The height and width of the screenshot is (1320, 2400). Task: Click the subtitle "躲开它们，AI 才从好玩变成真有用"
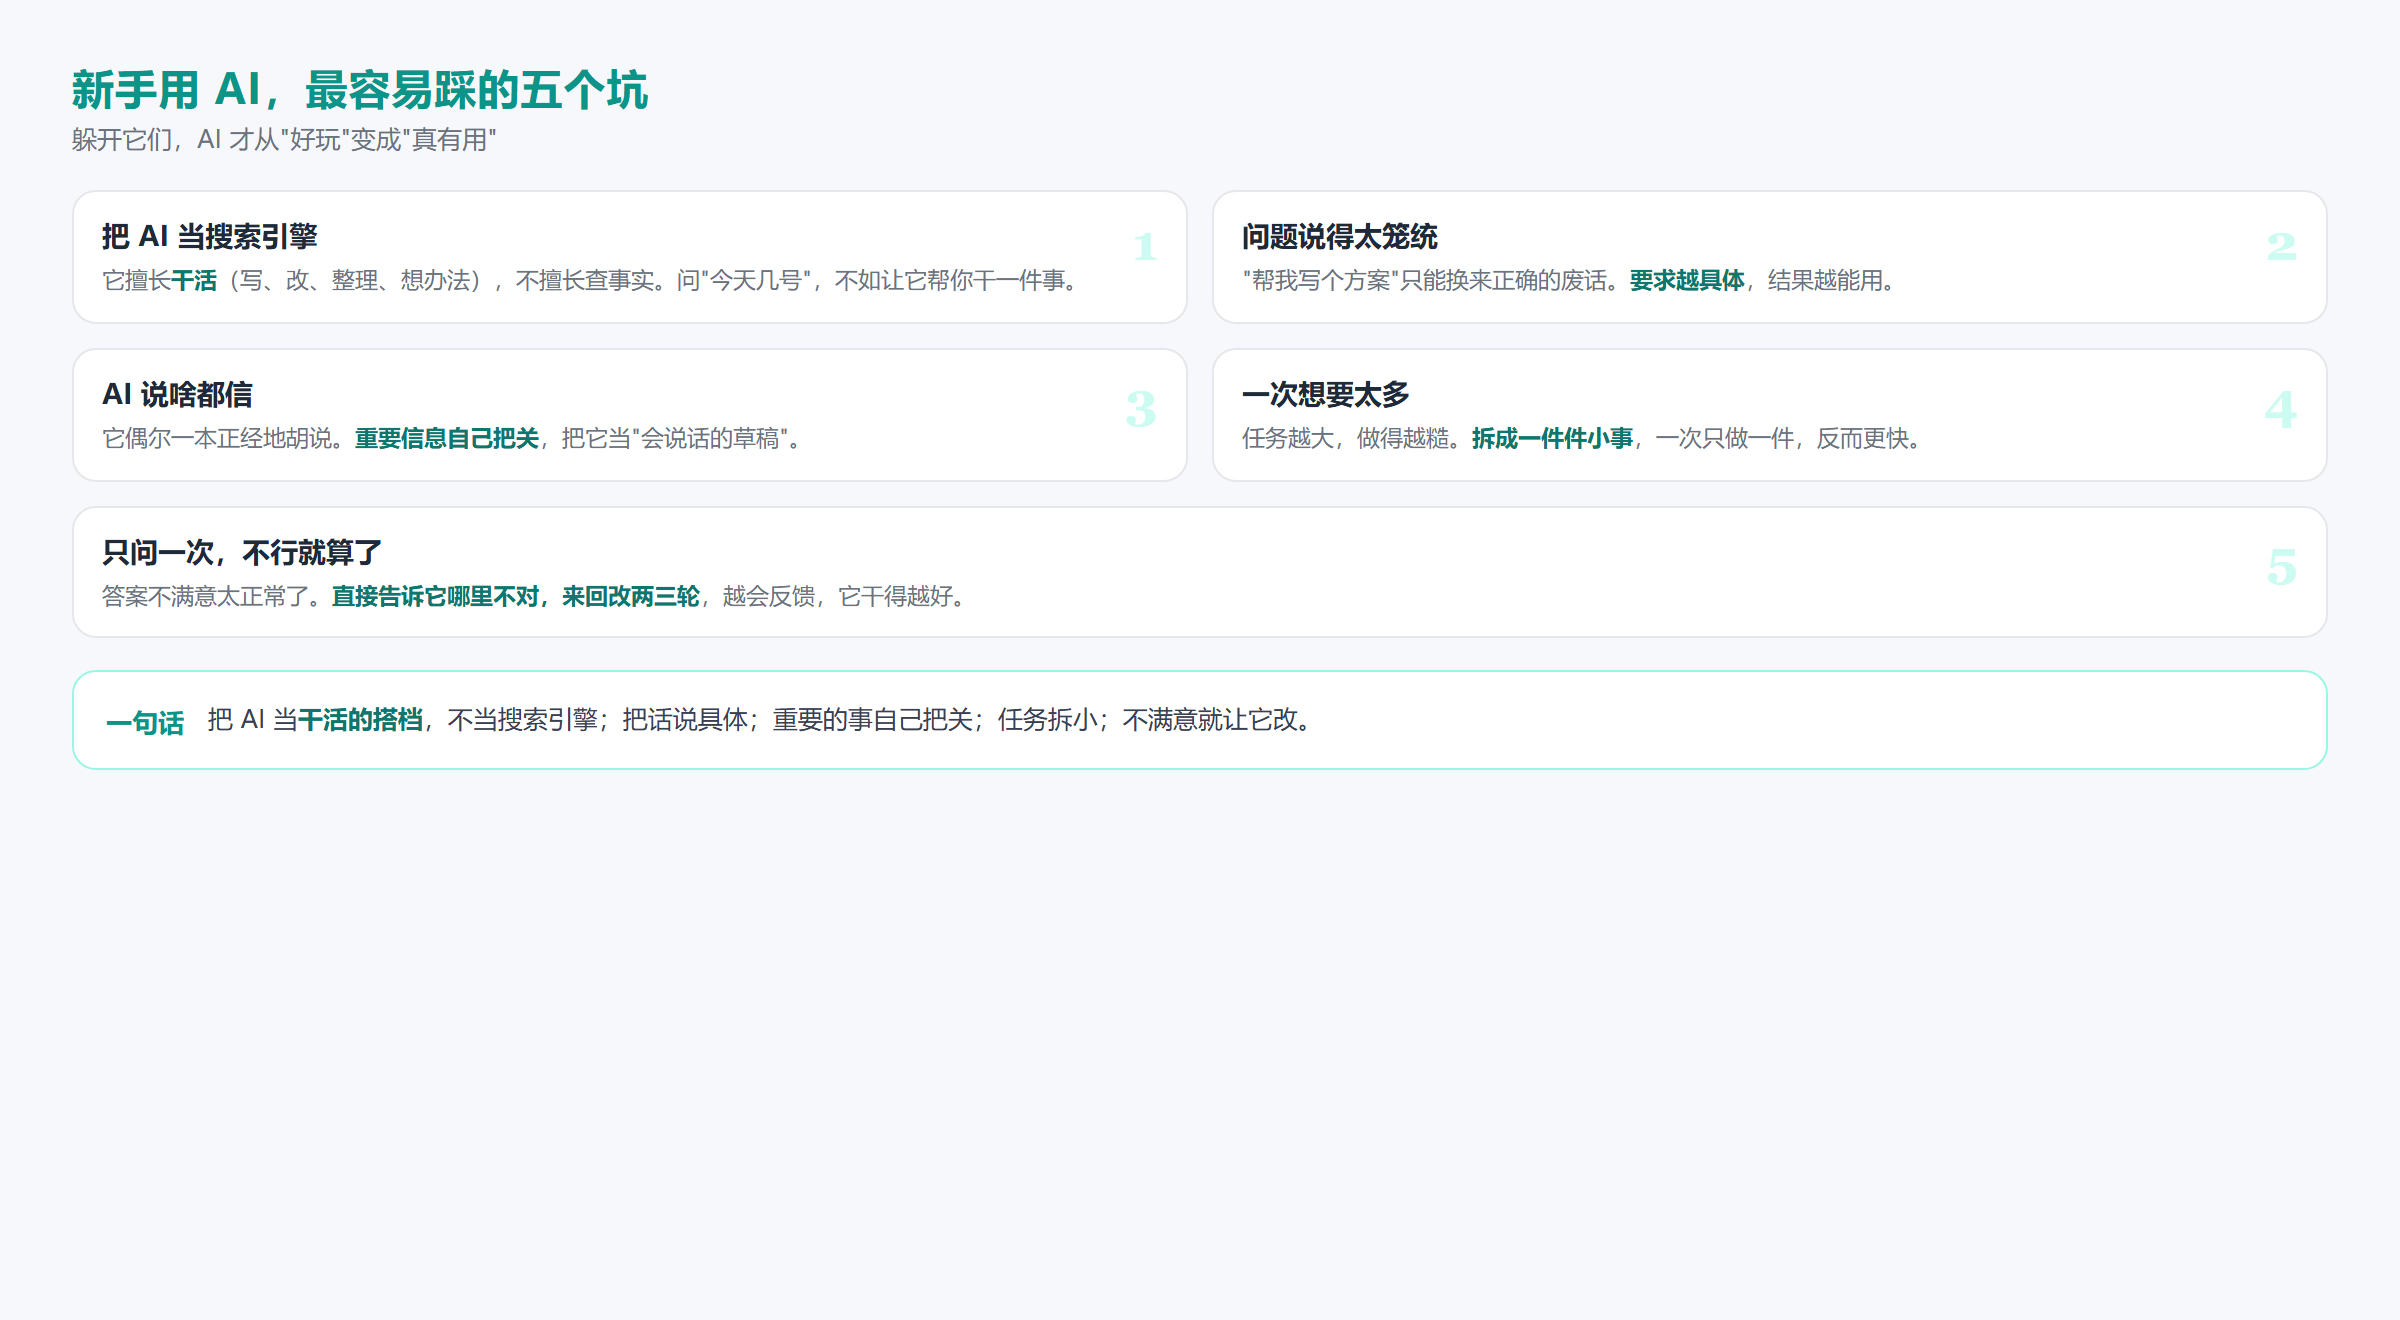tap(284, 140)
